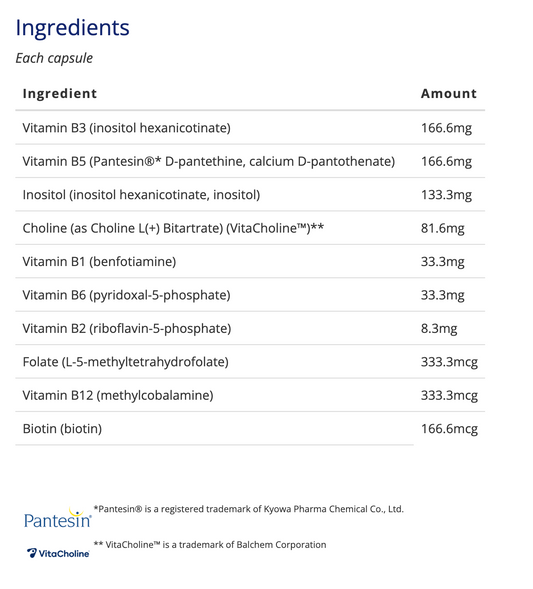Click the Balchem Corporation trademark footnote
Image resolution: width=533 pixels, height=589 pixels.
point(210,545)
